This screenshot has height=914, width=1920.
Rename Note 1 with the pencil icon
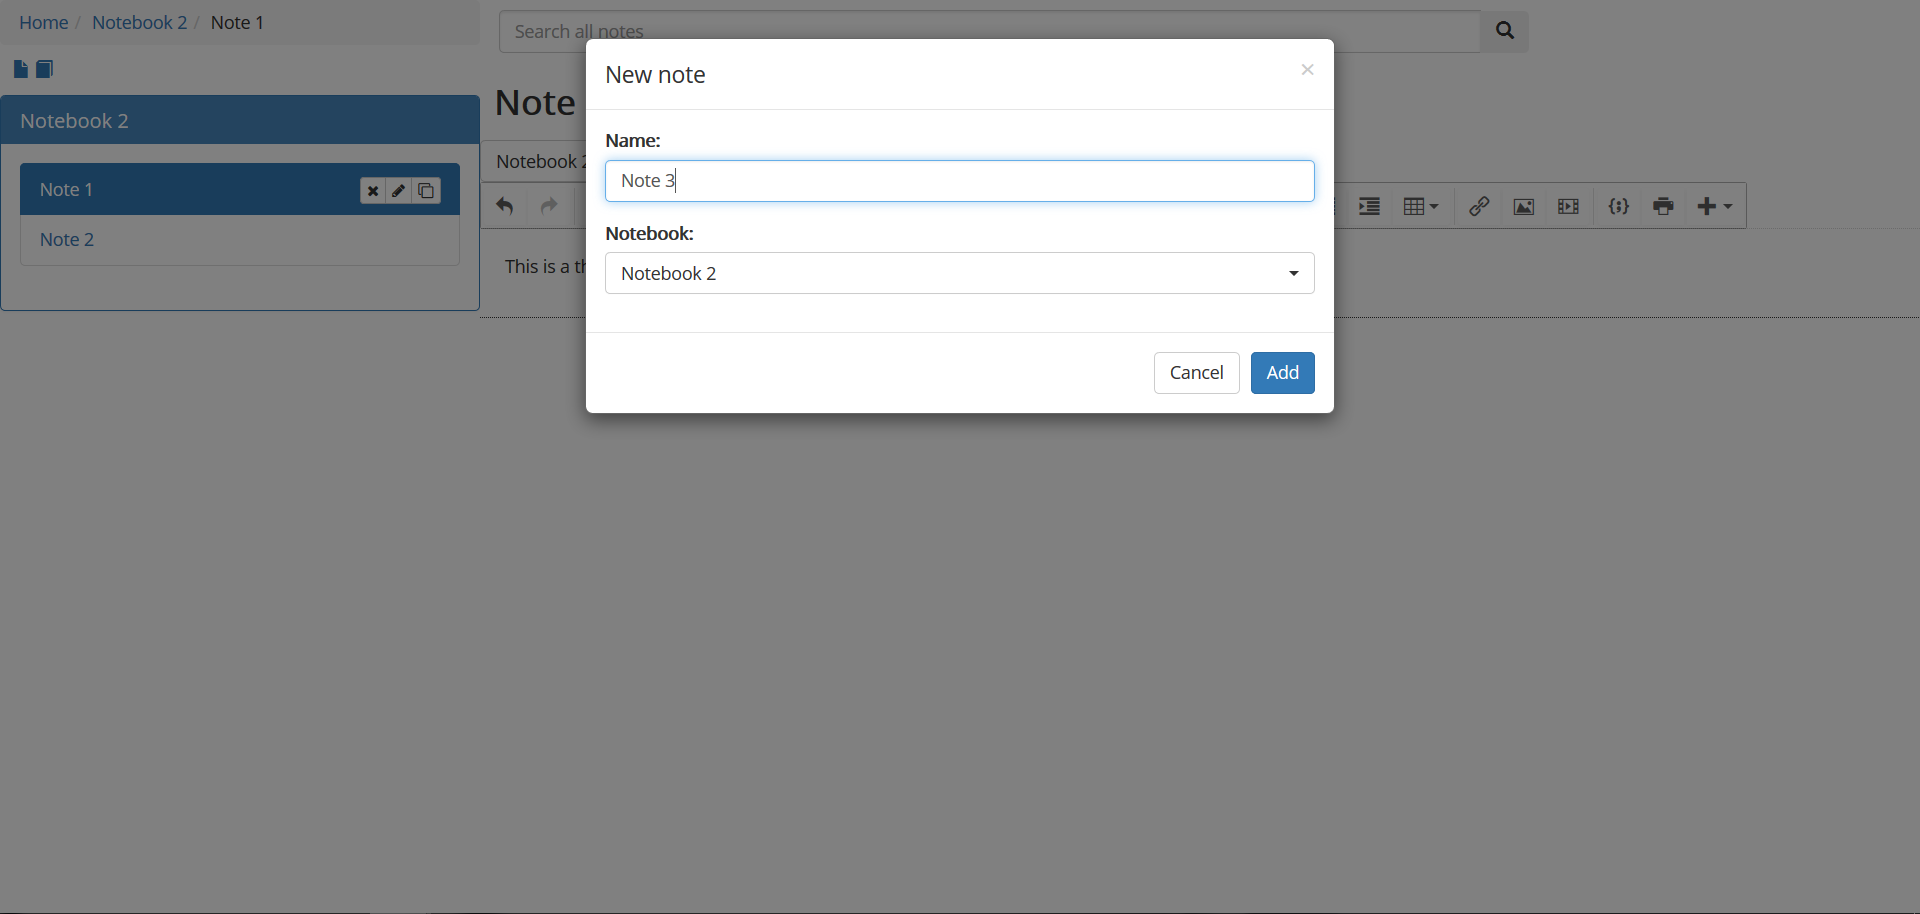tap(399, 190)
